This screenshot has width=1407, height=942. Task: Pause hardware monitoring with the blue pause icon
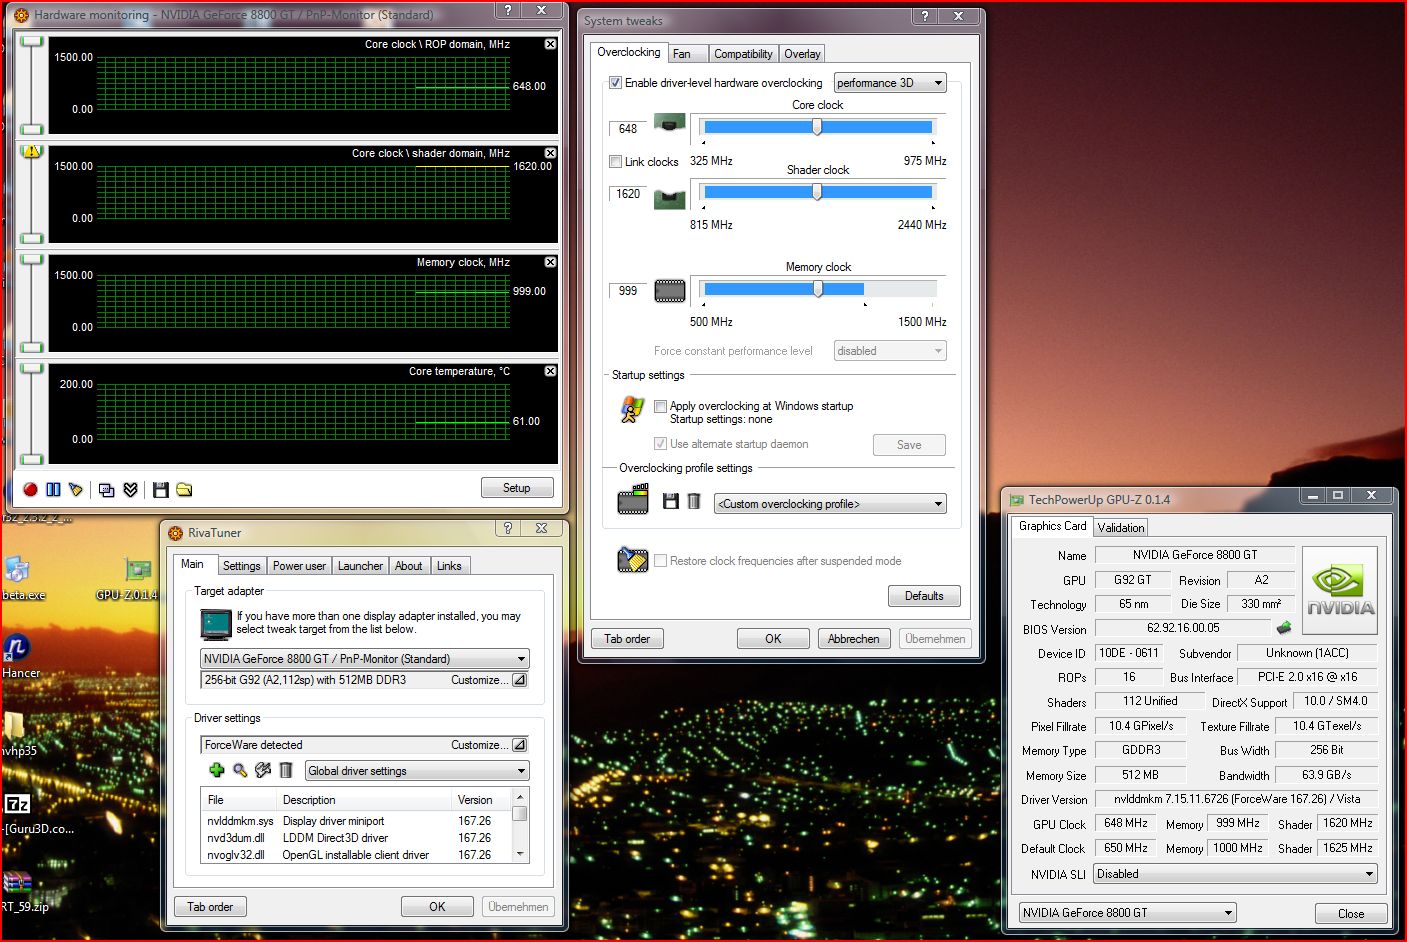point(53,489)
